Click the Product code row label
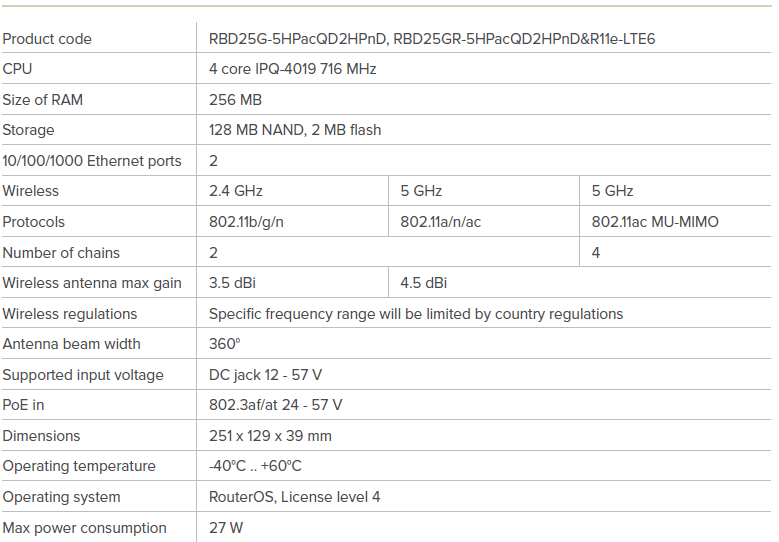This screenshot has width=779, height=542. click(47, 39)
